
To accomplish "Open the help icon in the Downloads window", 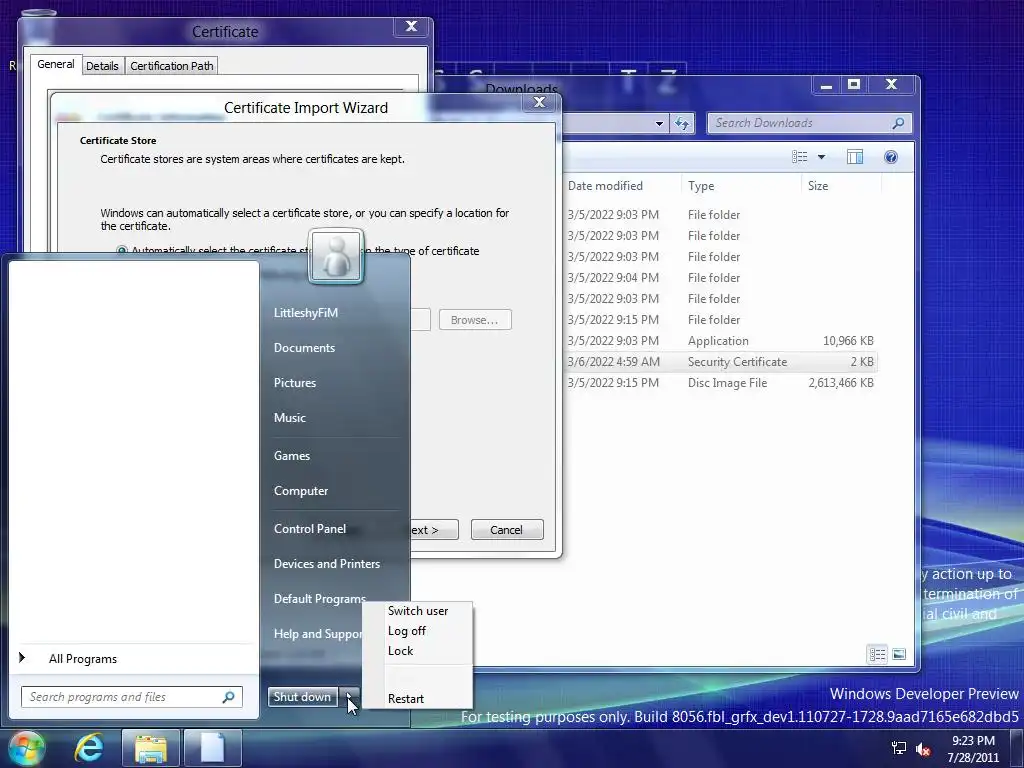I will pyautogui.click(x=891, y=157).
